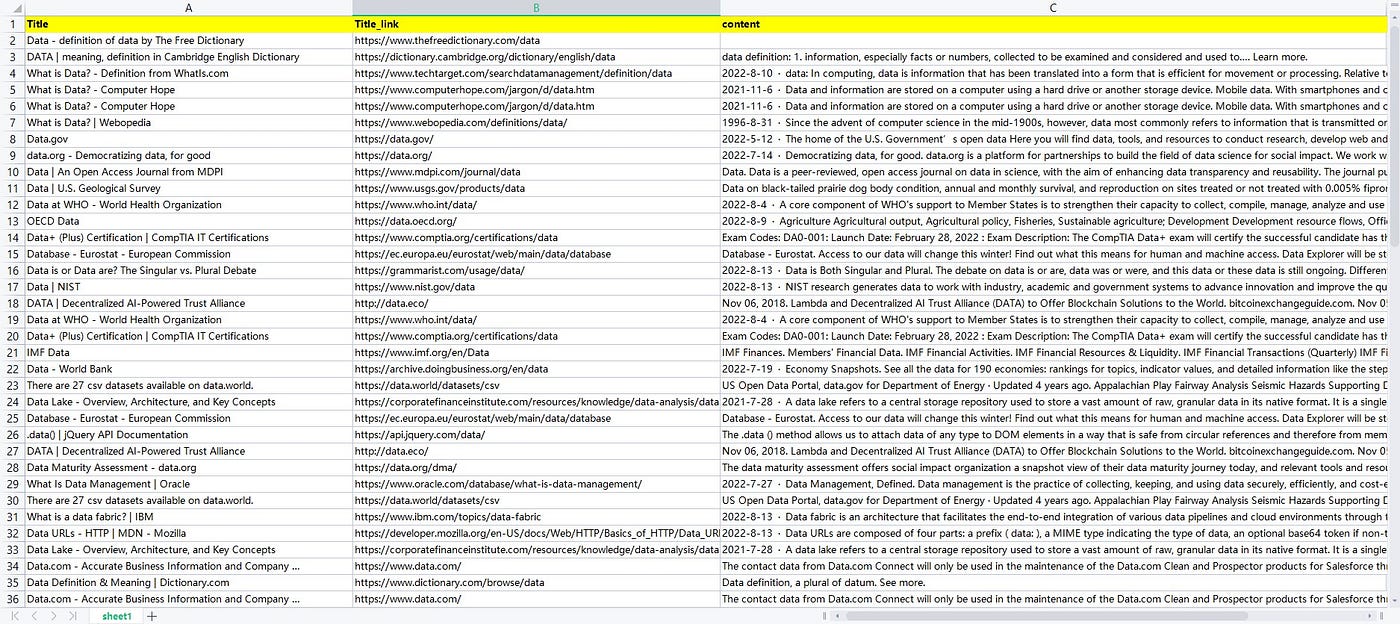Click the Cambridge English Dictionary title cell
The height and width of the screenshot is (624, 1400).
coord(189,57)
